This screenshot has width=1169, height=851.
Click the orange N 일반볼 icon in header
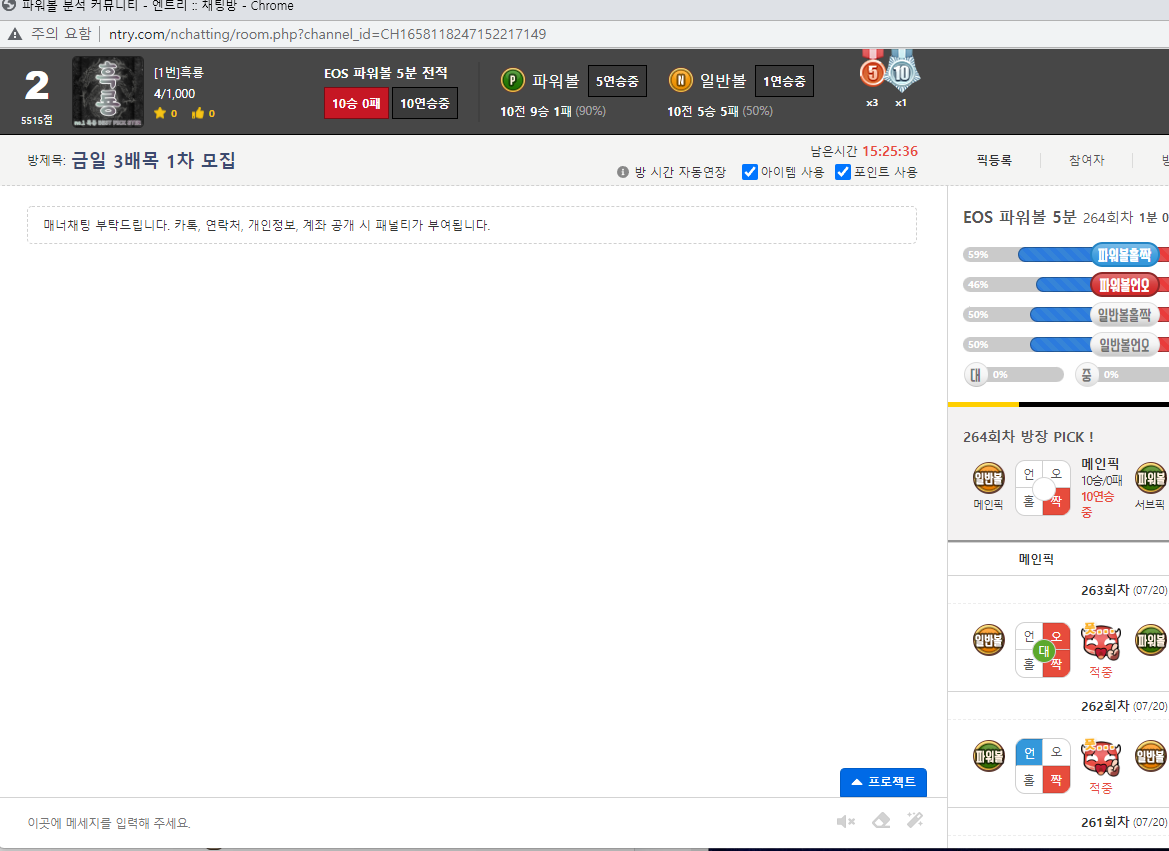click(x=680, y=80)
